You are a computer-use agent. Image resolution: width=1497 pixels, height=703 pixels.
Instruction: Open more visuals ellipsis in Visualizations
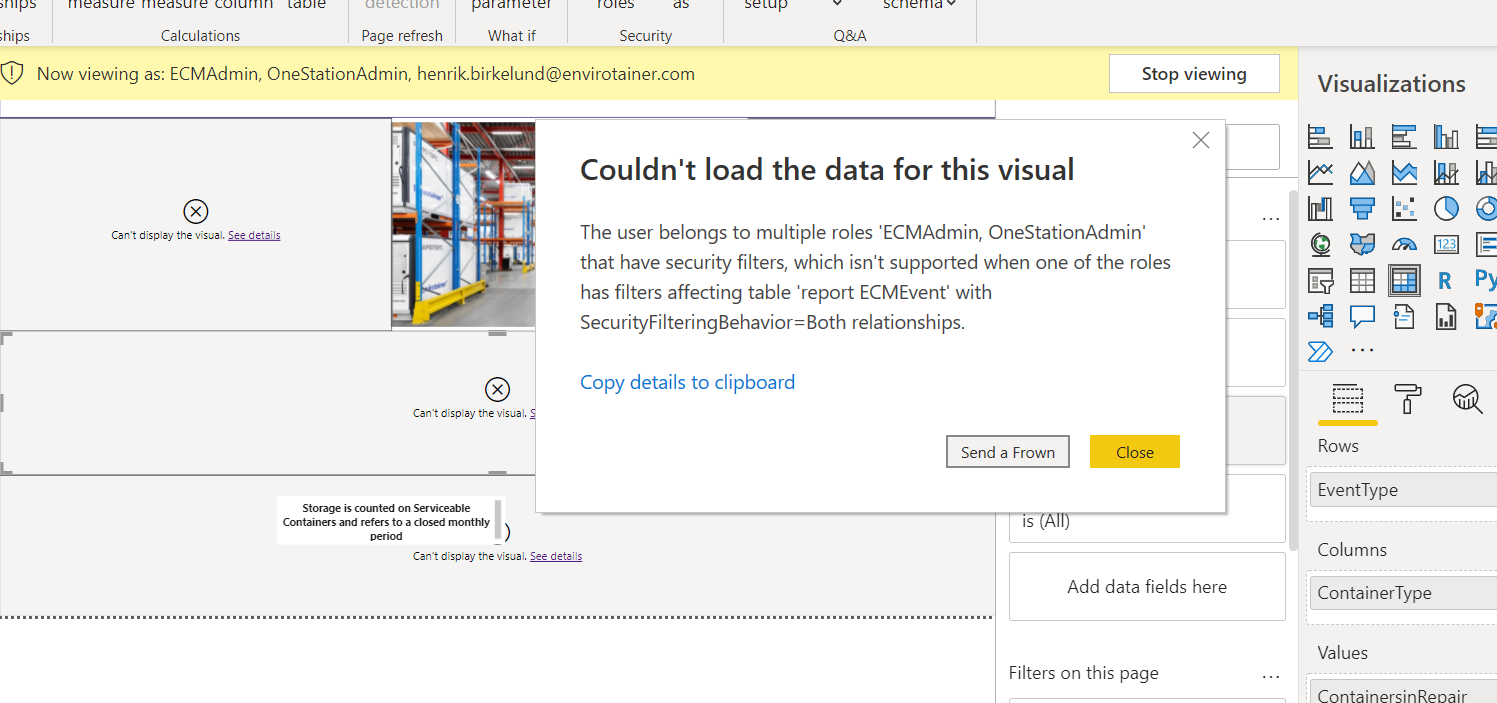point(1362,351)
